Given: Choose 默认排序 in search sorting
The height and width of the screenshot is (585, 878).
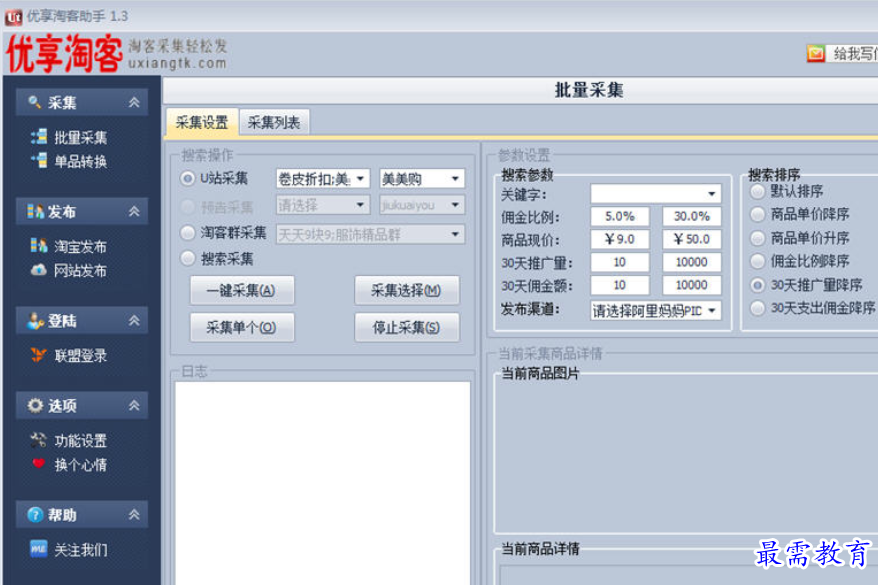Looking at the screenshot, I should point(758,192).
